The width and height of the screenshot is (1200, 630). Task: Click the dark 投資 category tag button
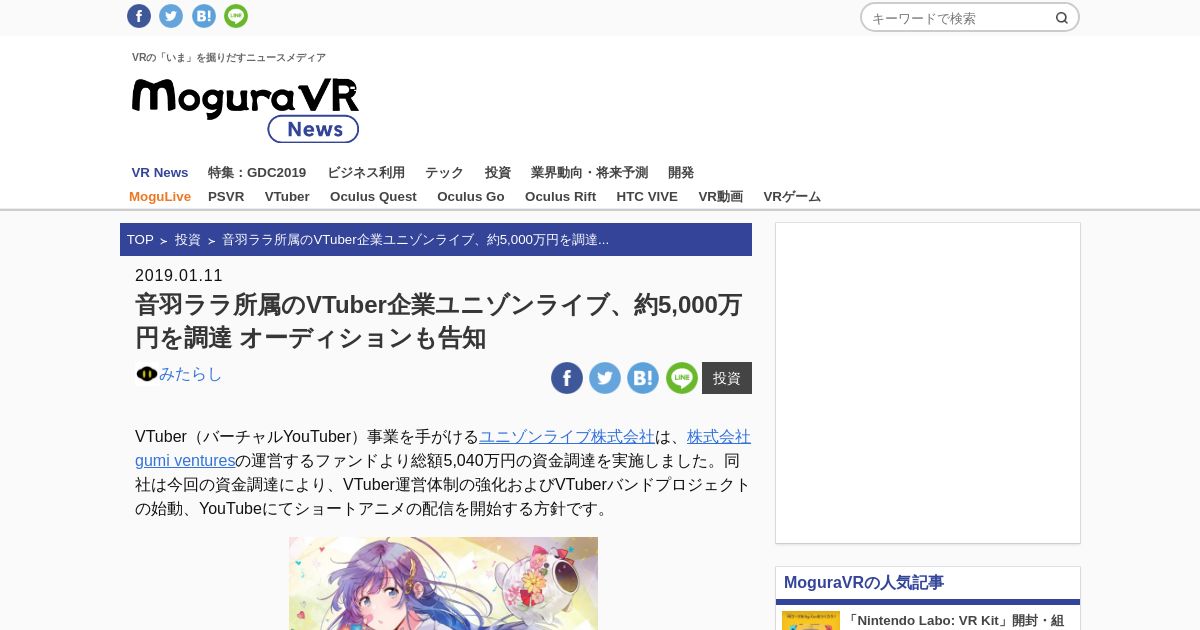[727, 378]
